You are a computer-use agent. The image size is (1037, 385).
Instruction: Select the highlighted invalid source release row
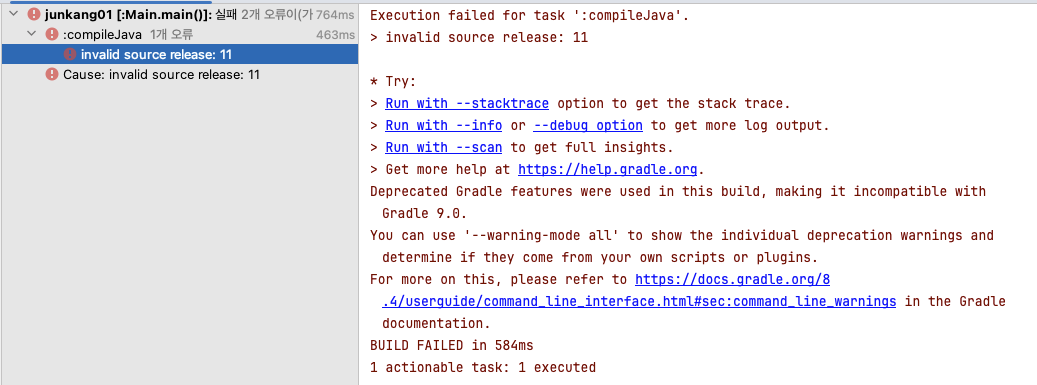[x=179, y=54]
